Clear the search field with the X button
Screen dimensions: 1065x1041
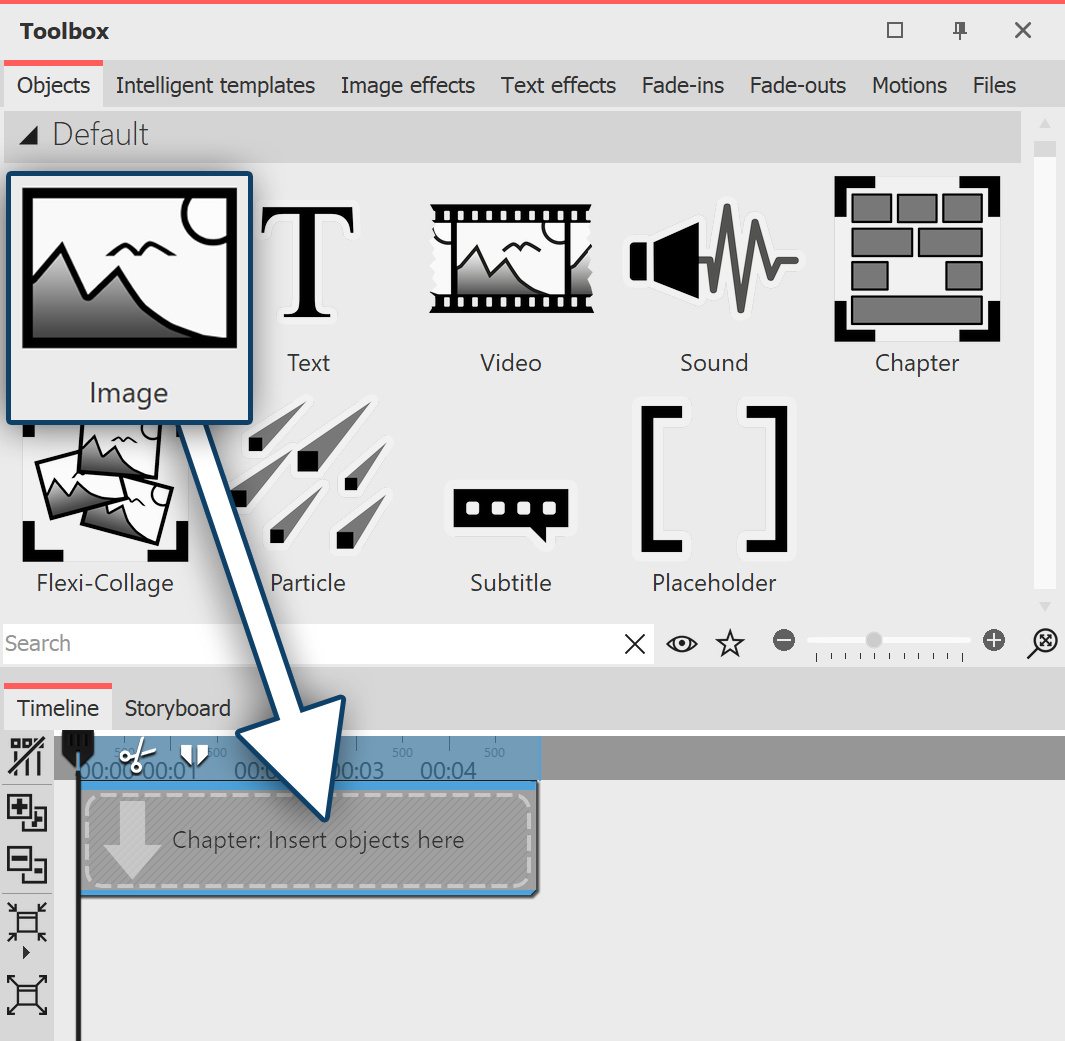tap(635, 644)
